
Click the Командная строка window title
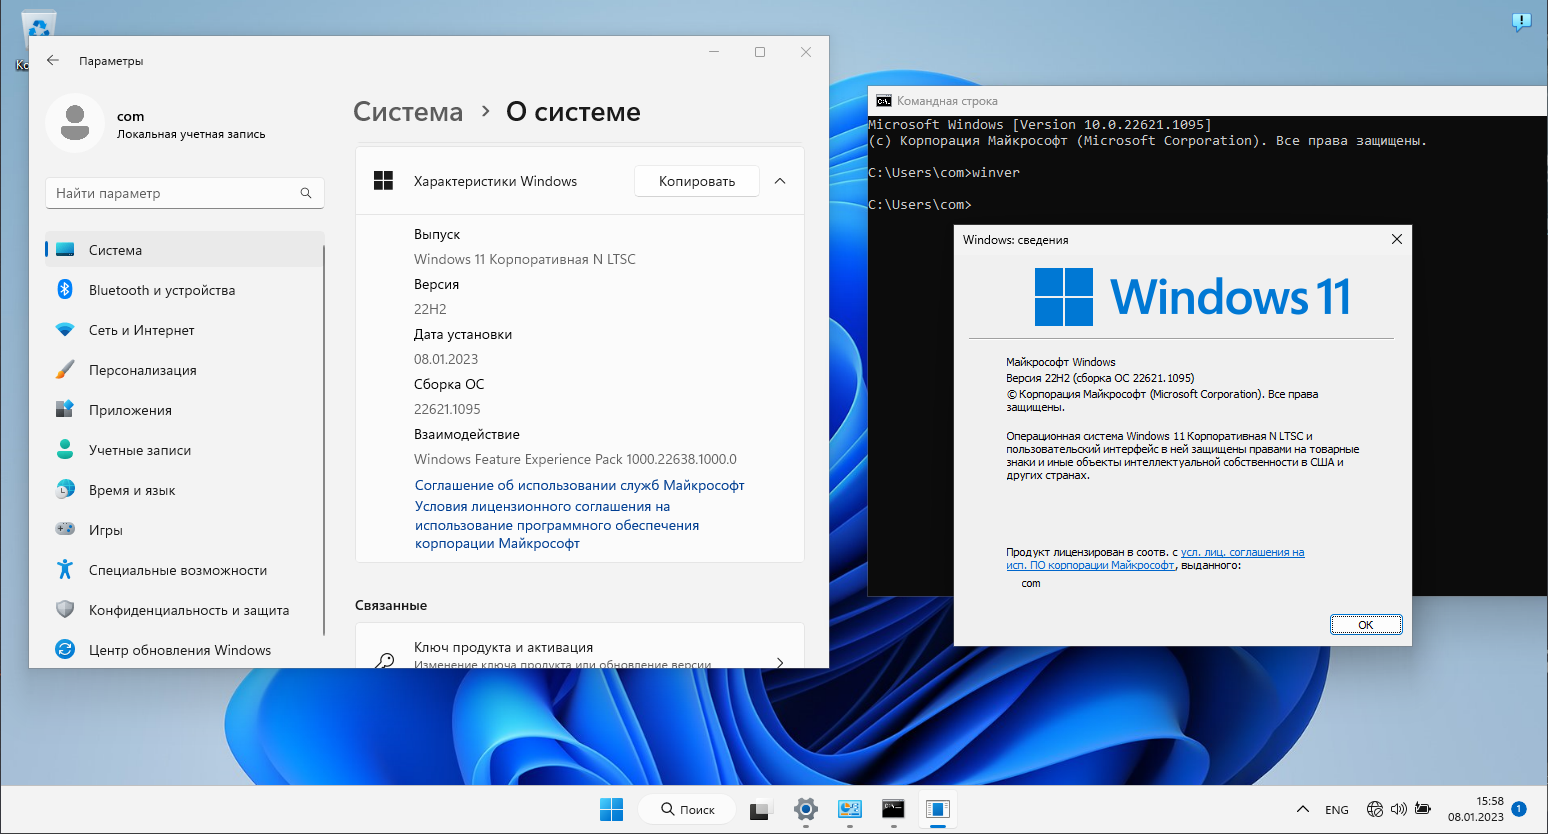pyautogui.click(x=947, y=101)
